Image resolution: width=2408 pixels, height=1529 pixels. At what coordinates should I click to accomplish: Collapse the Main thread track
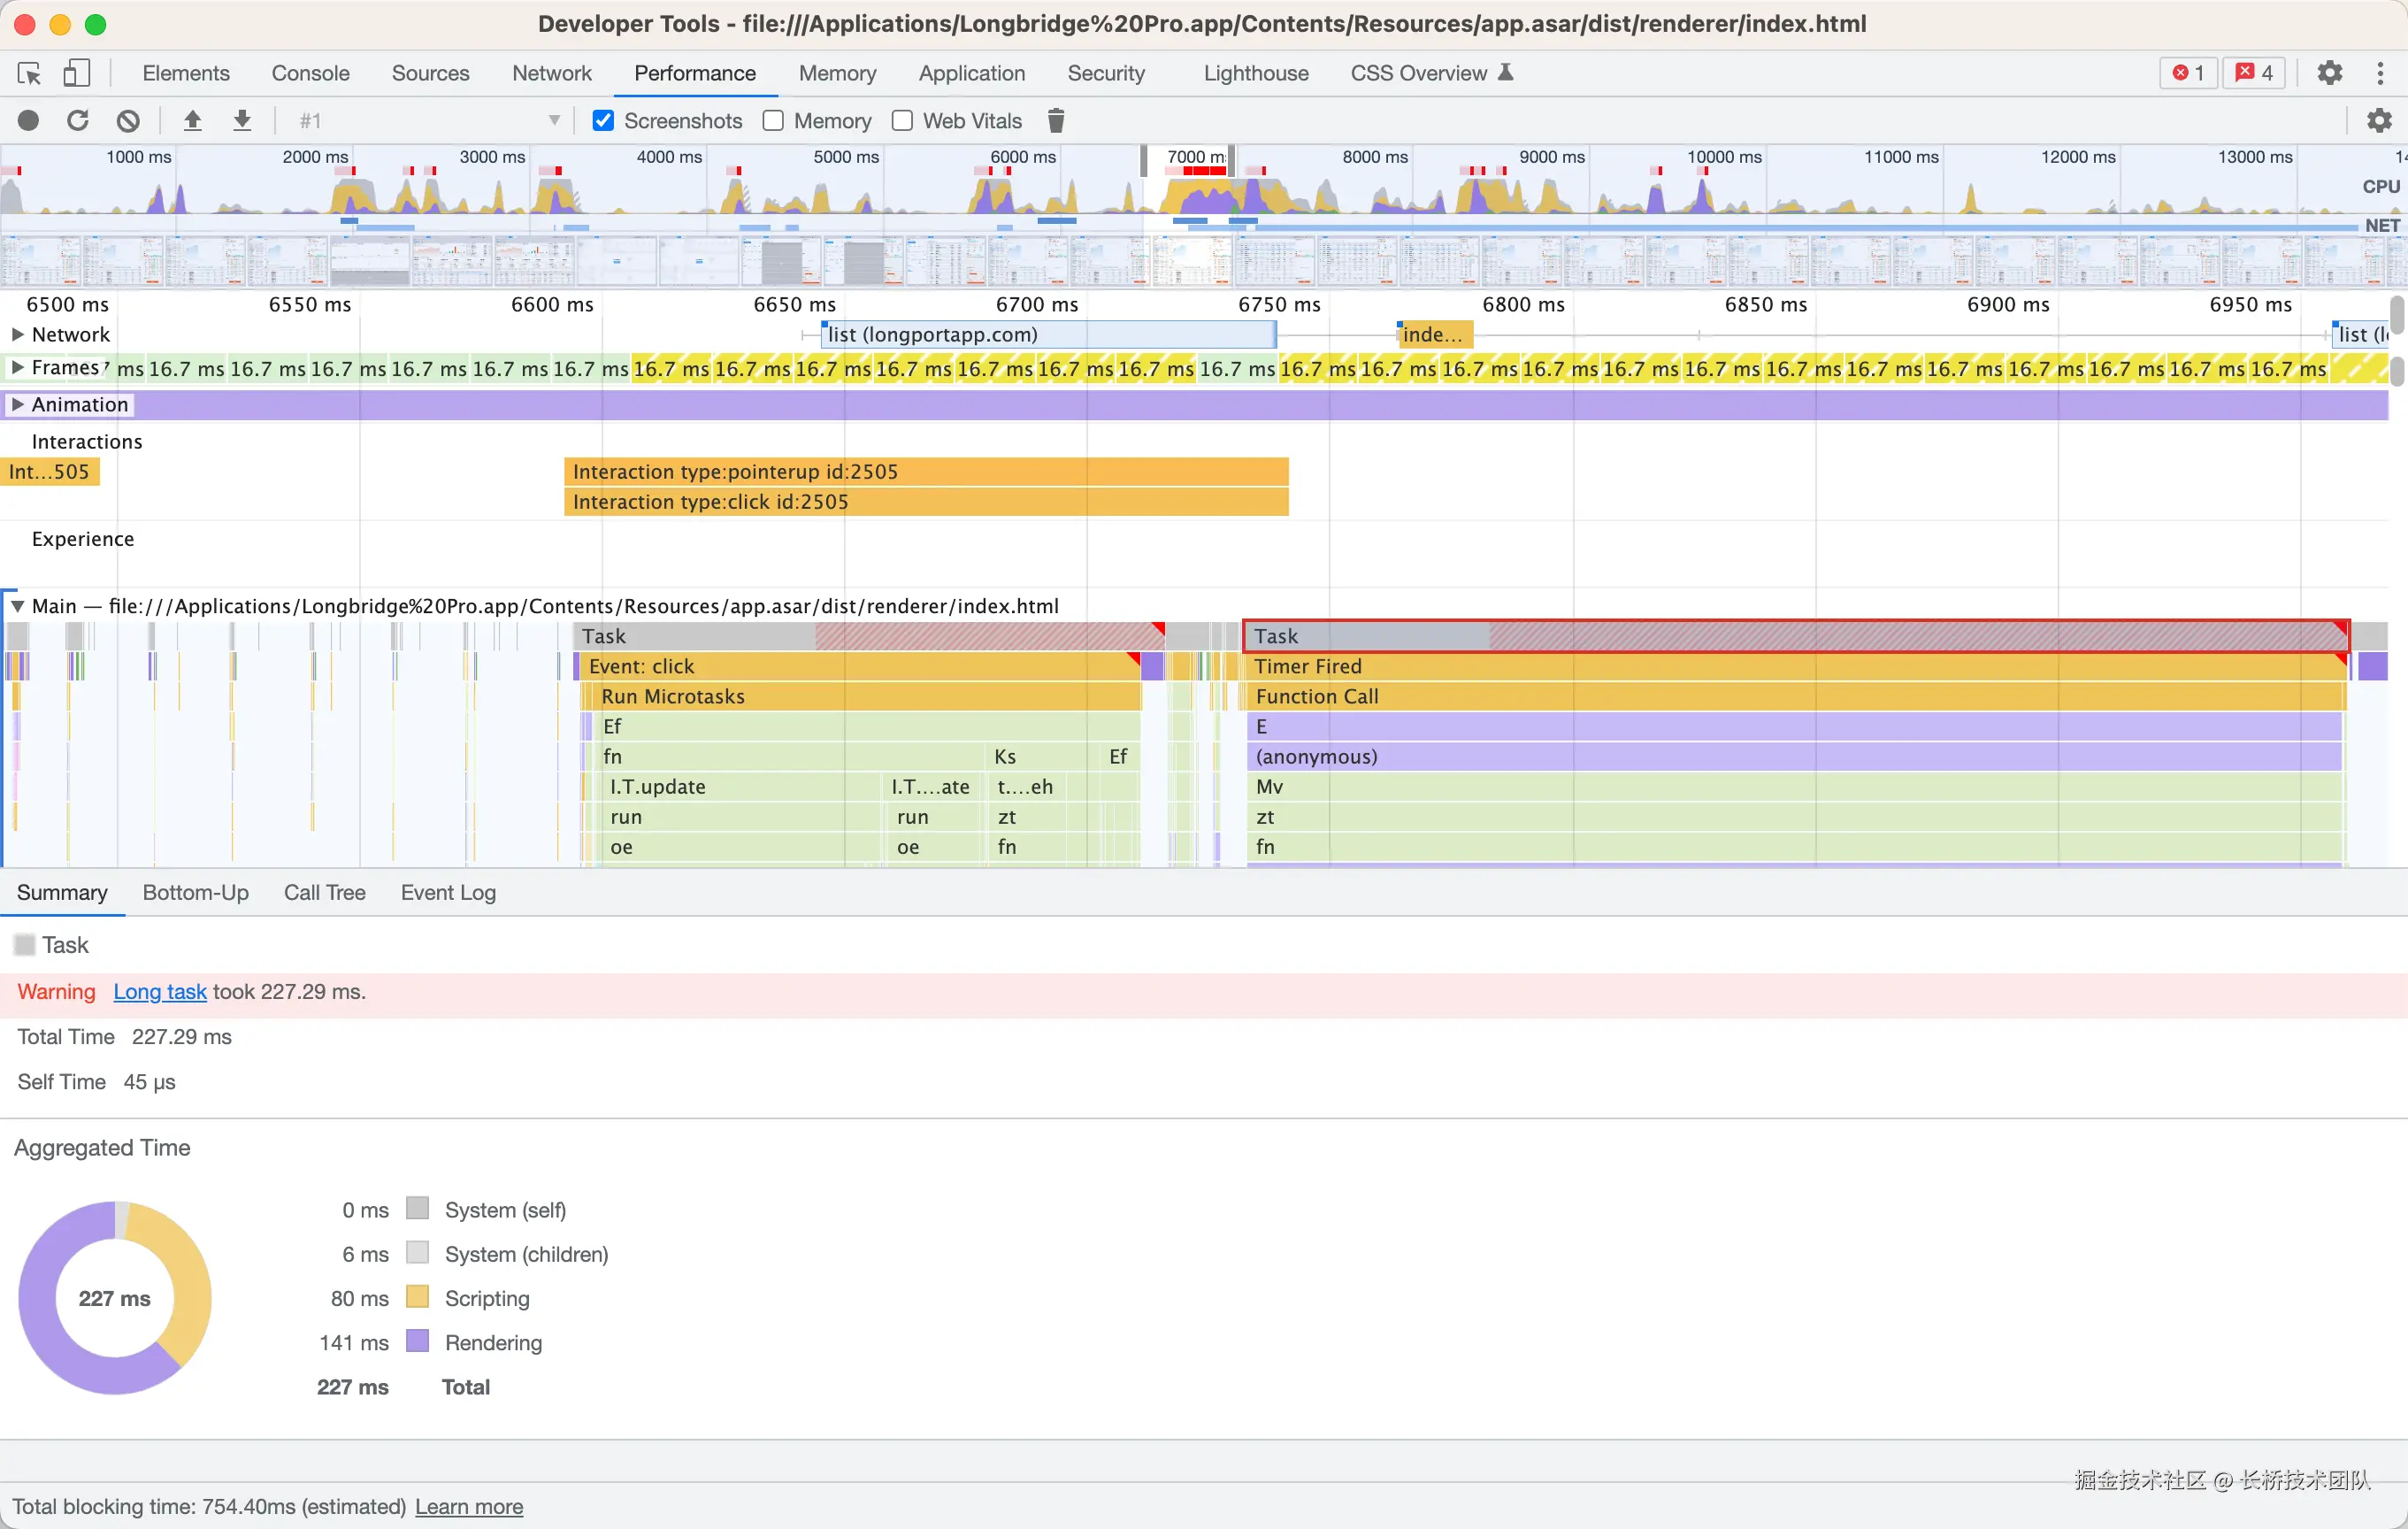17,606
